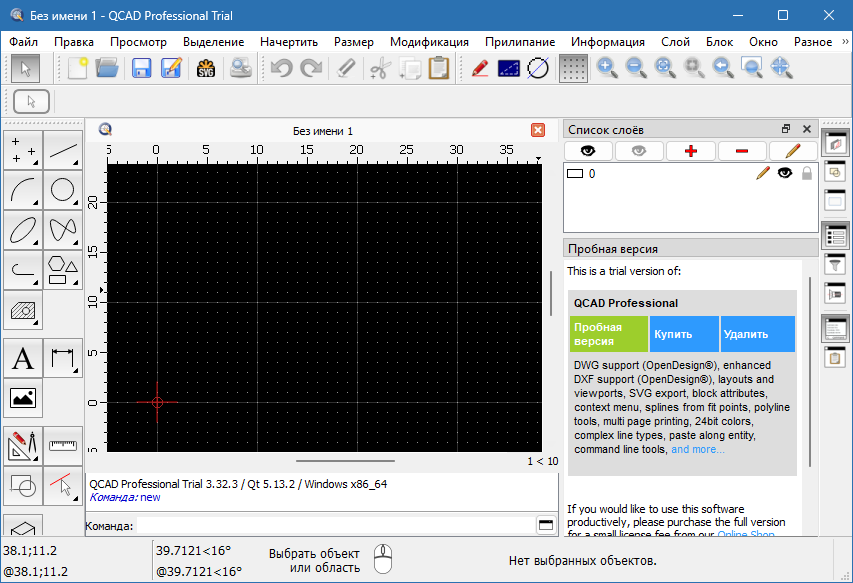Click the Удалить button
The height and width of the screenshot is (583, 853).
758,334
